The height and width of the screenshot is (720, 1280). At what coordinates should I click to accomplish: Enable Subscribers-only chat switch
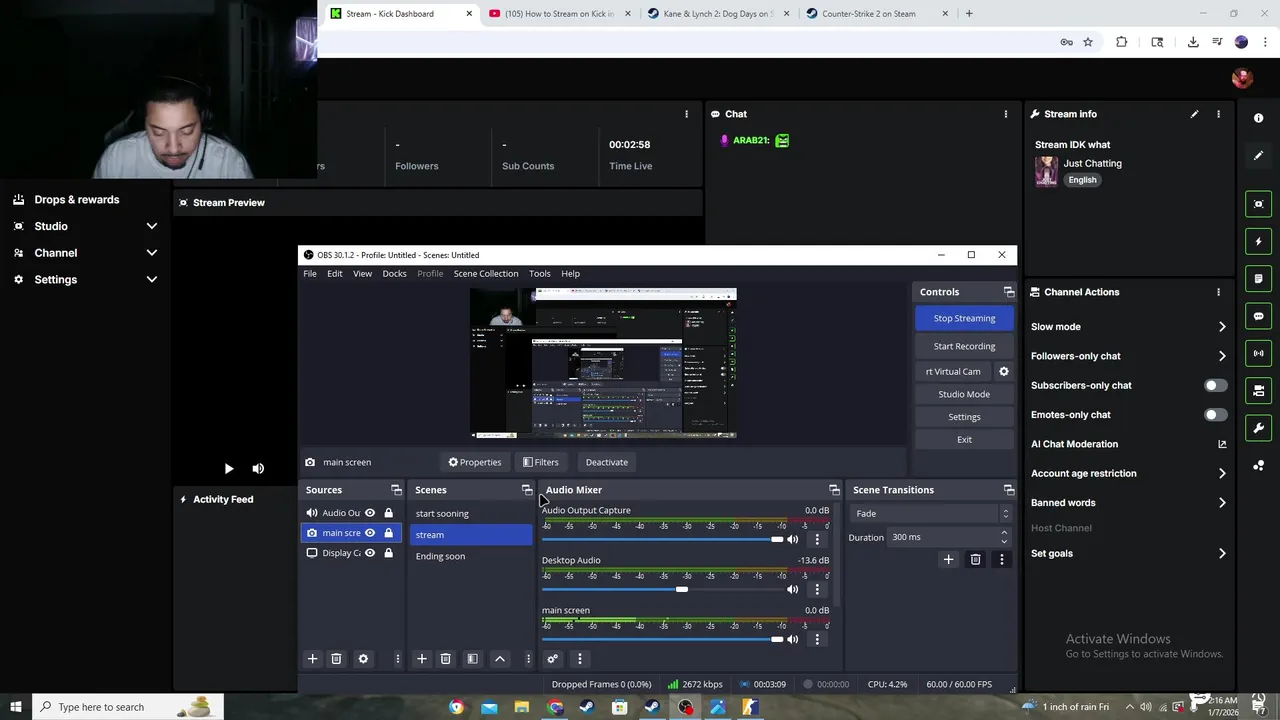click(x=1215, y=385)
